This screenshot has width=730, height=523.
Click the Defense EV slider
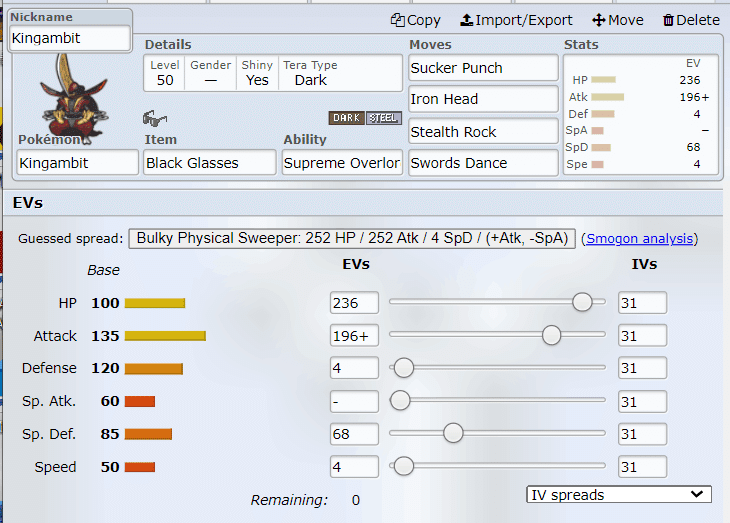point(497,367)
